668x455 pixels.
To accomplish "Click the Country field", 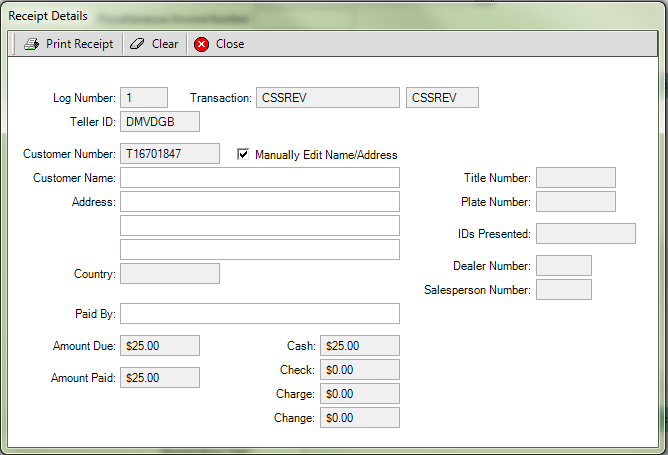I will click(x=169, y=274).
